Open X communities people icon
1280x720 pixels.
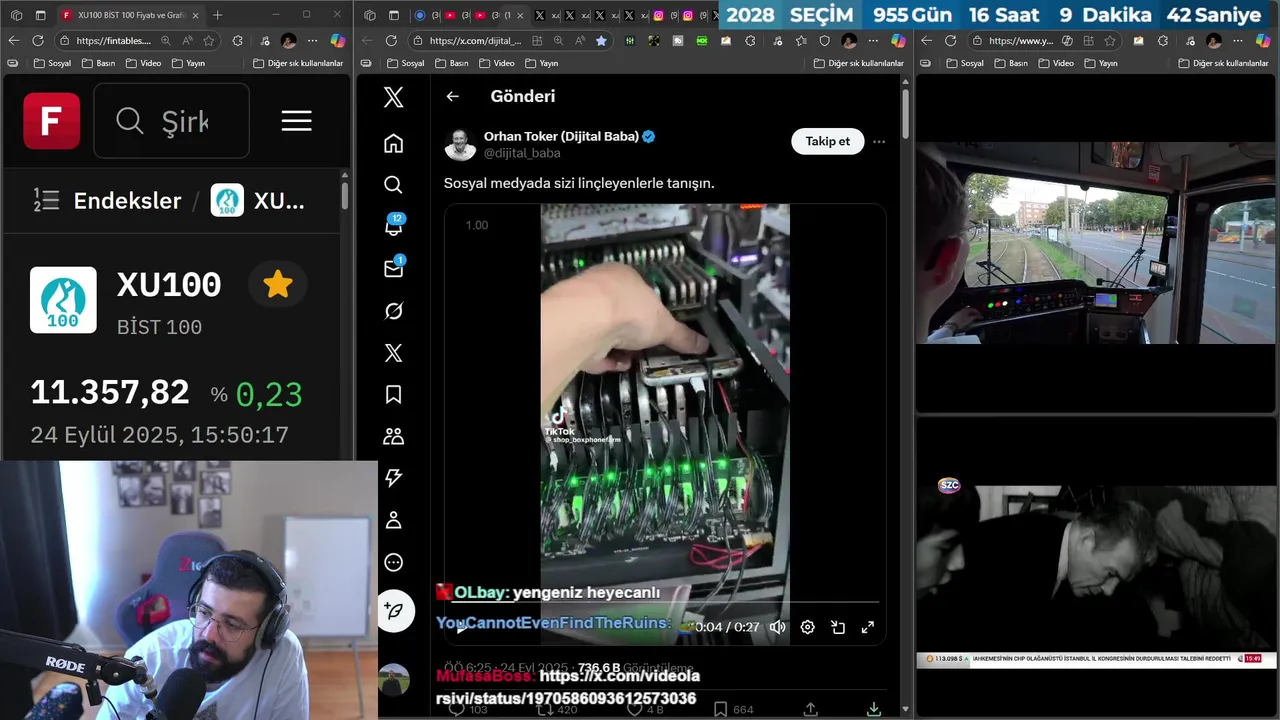(x=394, y=437)
